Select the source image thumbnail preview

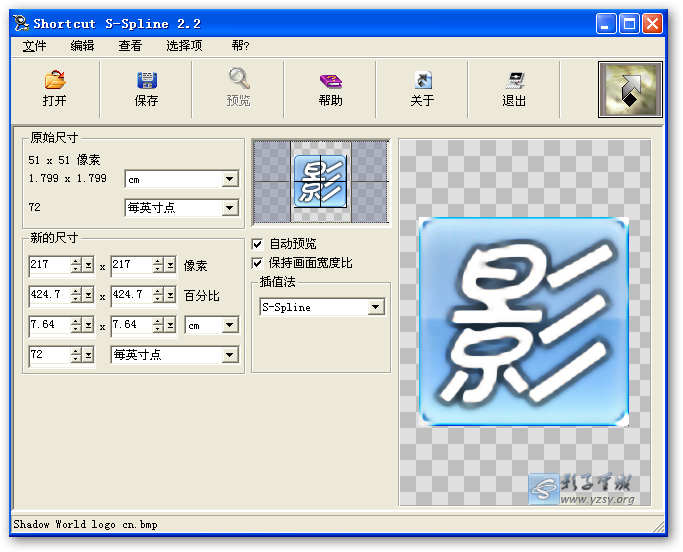(x=320, y=181)
